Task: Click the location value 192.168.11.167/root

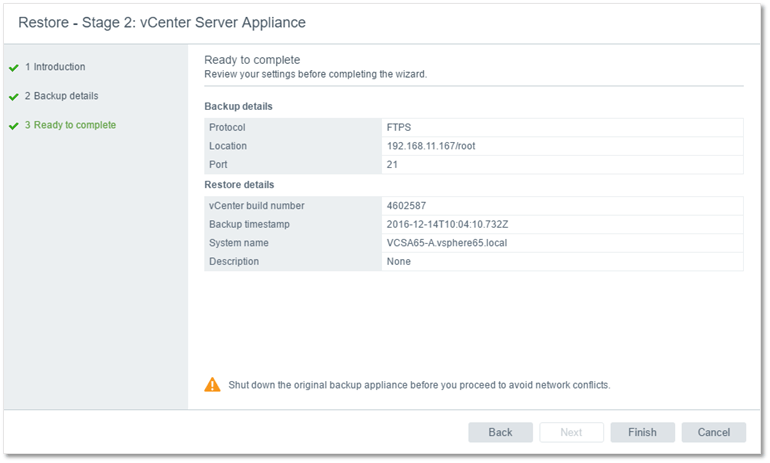Action: [x=431, y=146]
